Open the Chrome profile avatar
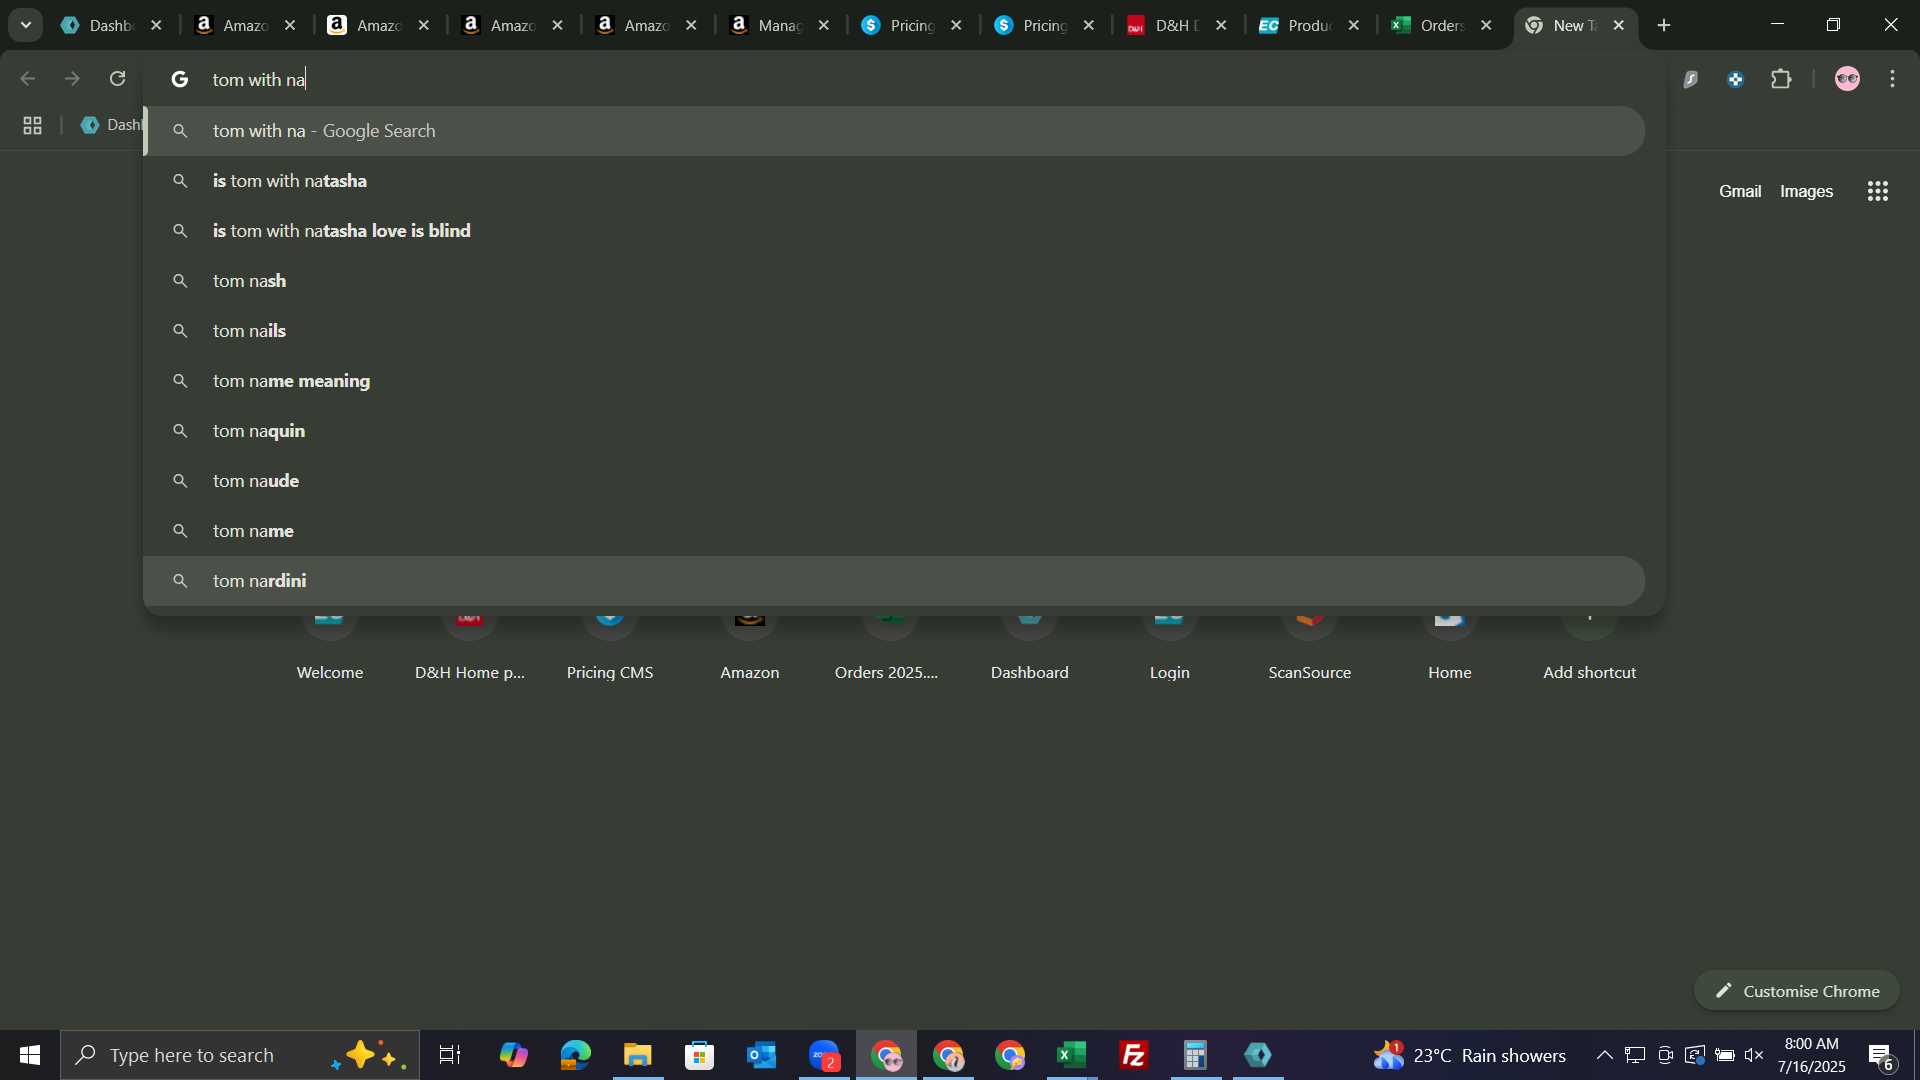Screen dimensions: 1920x1080 click(x=1847, y=78)
